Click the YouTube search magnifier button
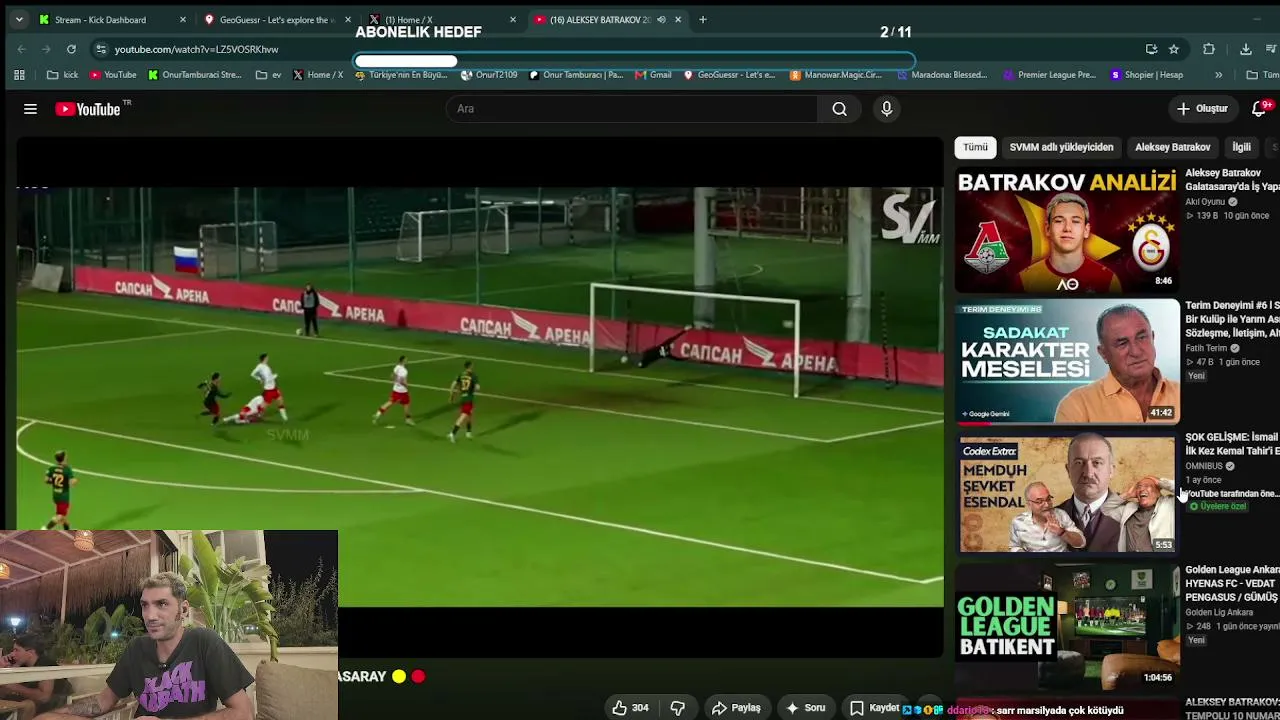The width and height of the screenshot is (1280, 720). (x=839, y=109)
